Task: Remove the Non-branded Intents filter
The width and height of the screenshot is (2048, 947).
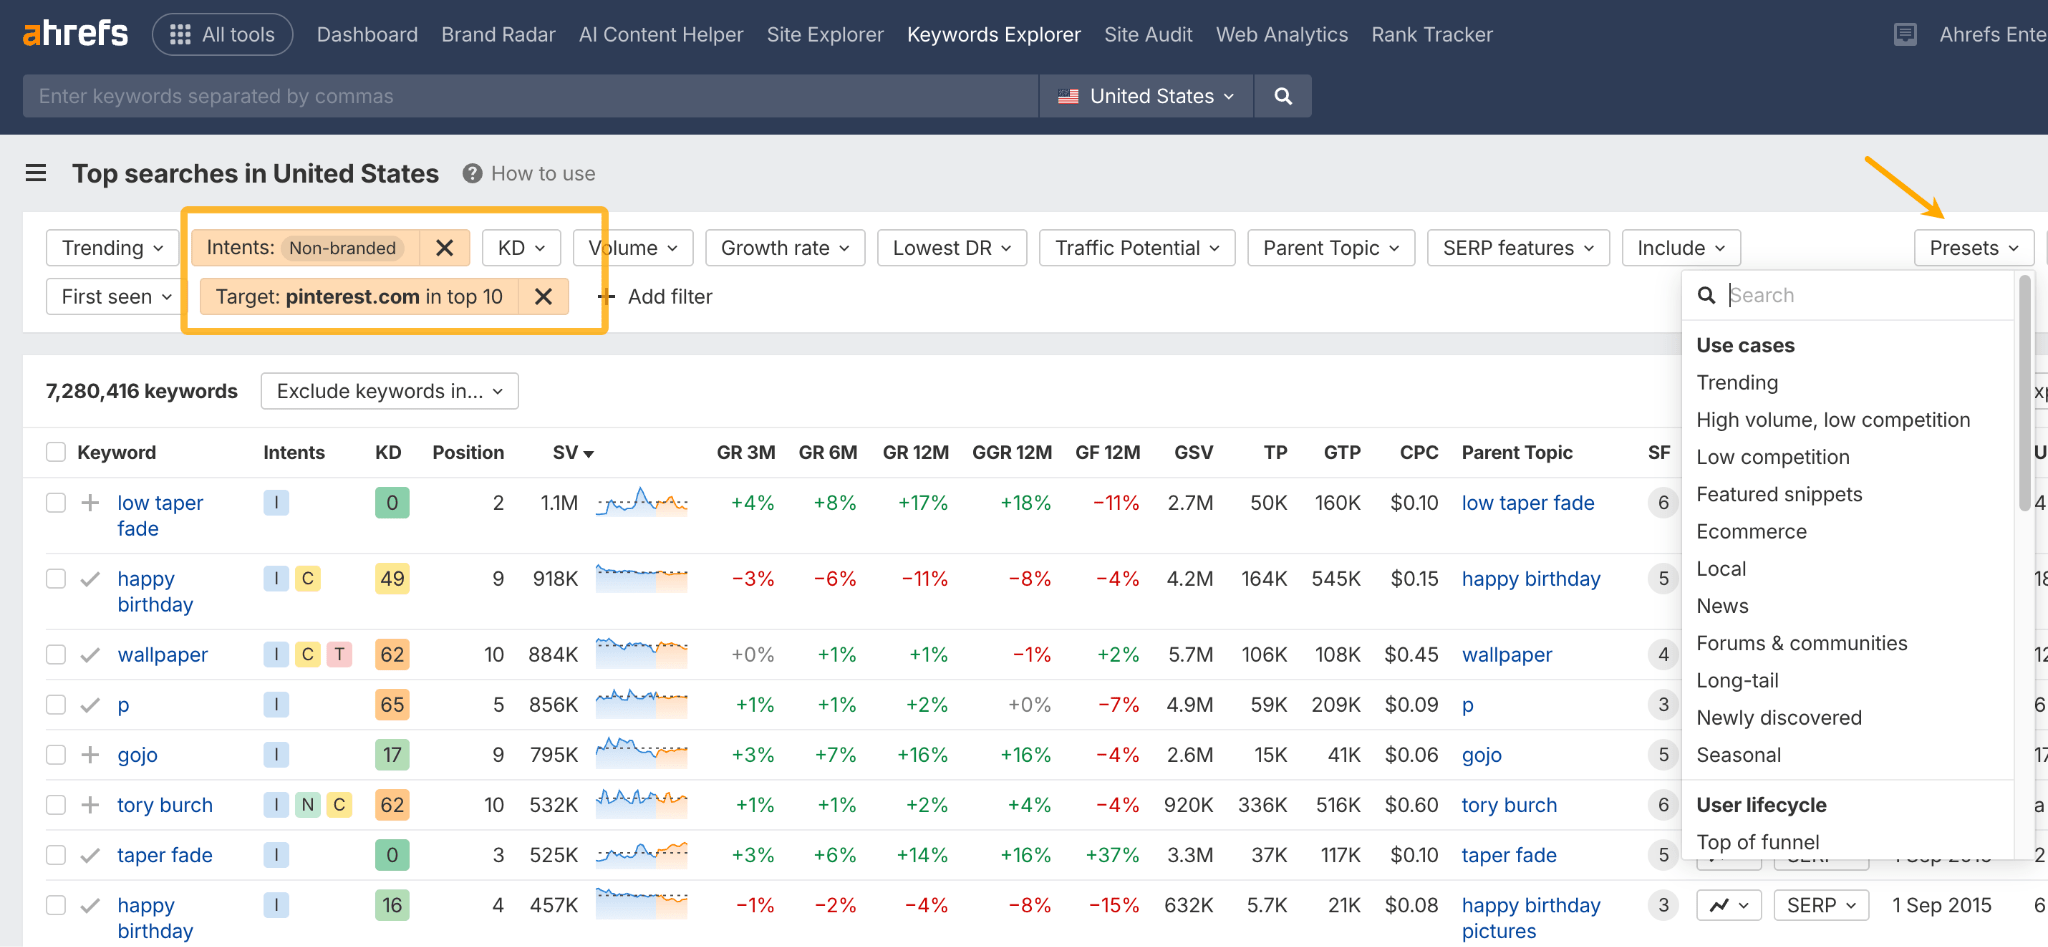Action: 444,247
